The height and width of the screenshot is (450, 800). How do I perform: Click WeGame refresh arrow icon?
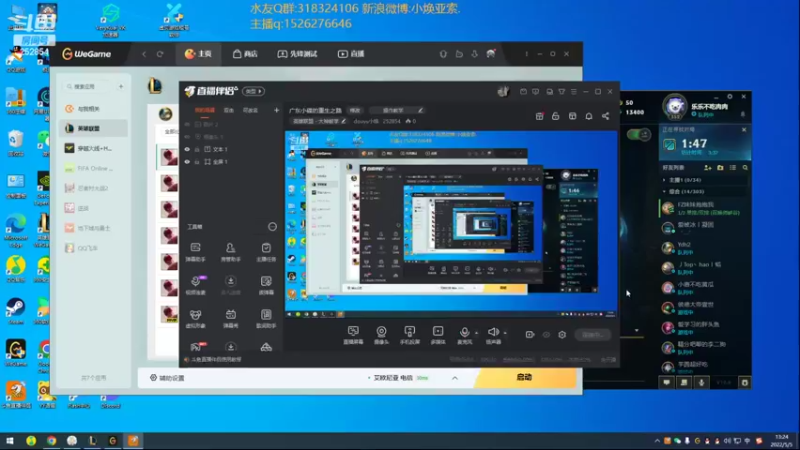(160, 54)
